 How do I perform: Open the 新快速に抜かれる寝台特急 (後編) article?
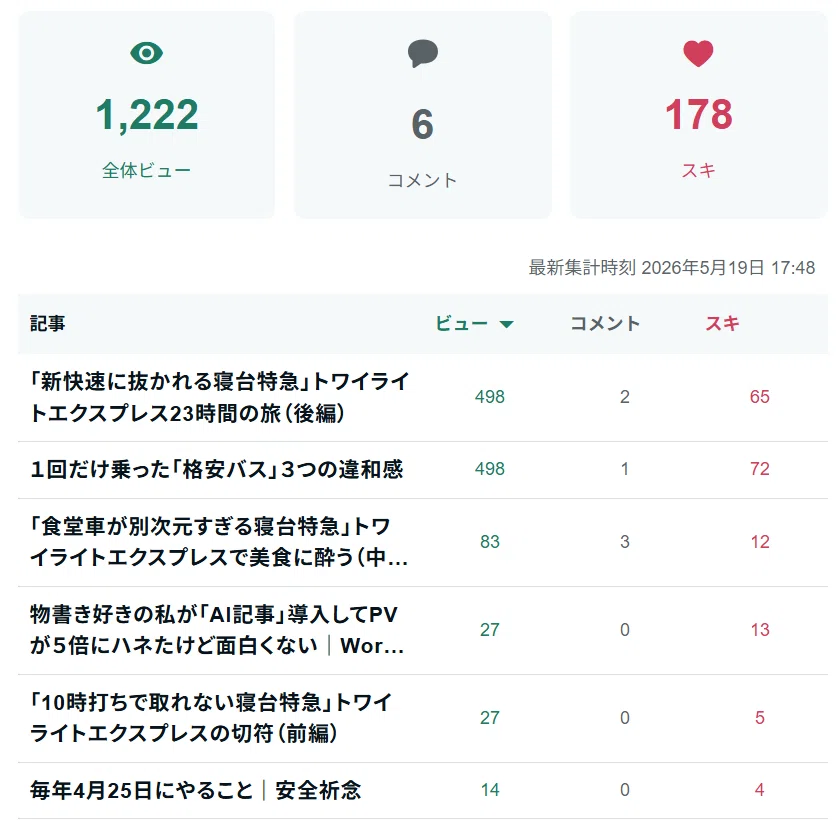(x=219, y=397)
